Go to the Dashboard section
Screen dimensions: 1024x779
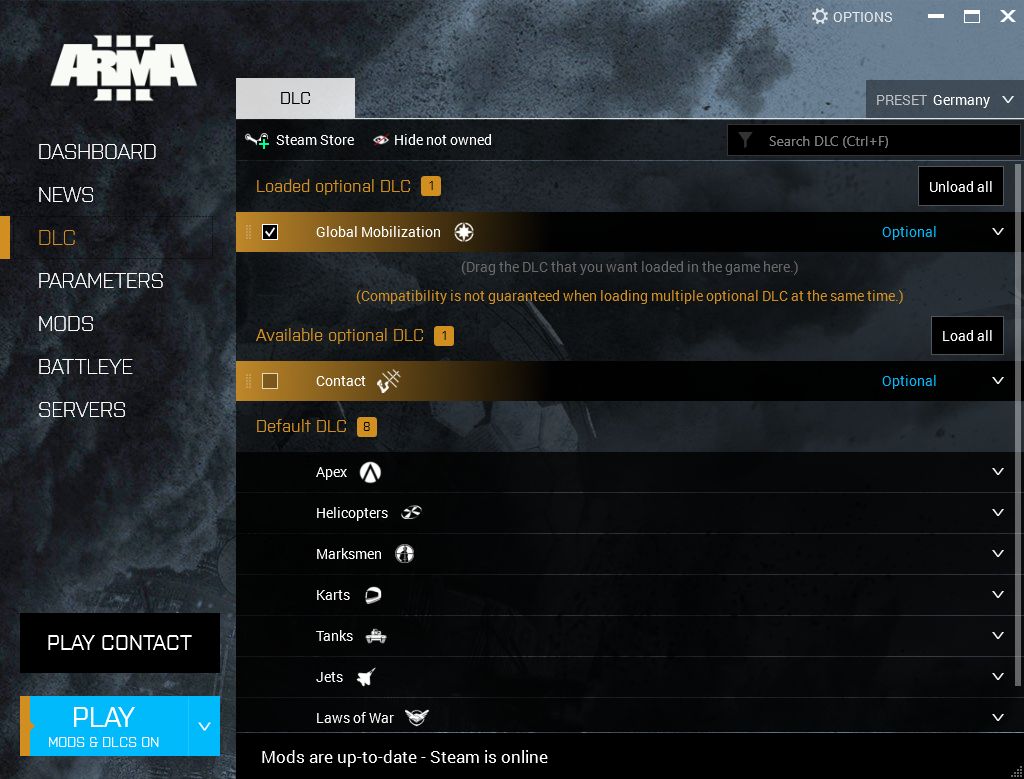point(97,151)
